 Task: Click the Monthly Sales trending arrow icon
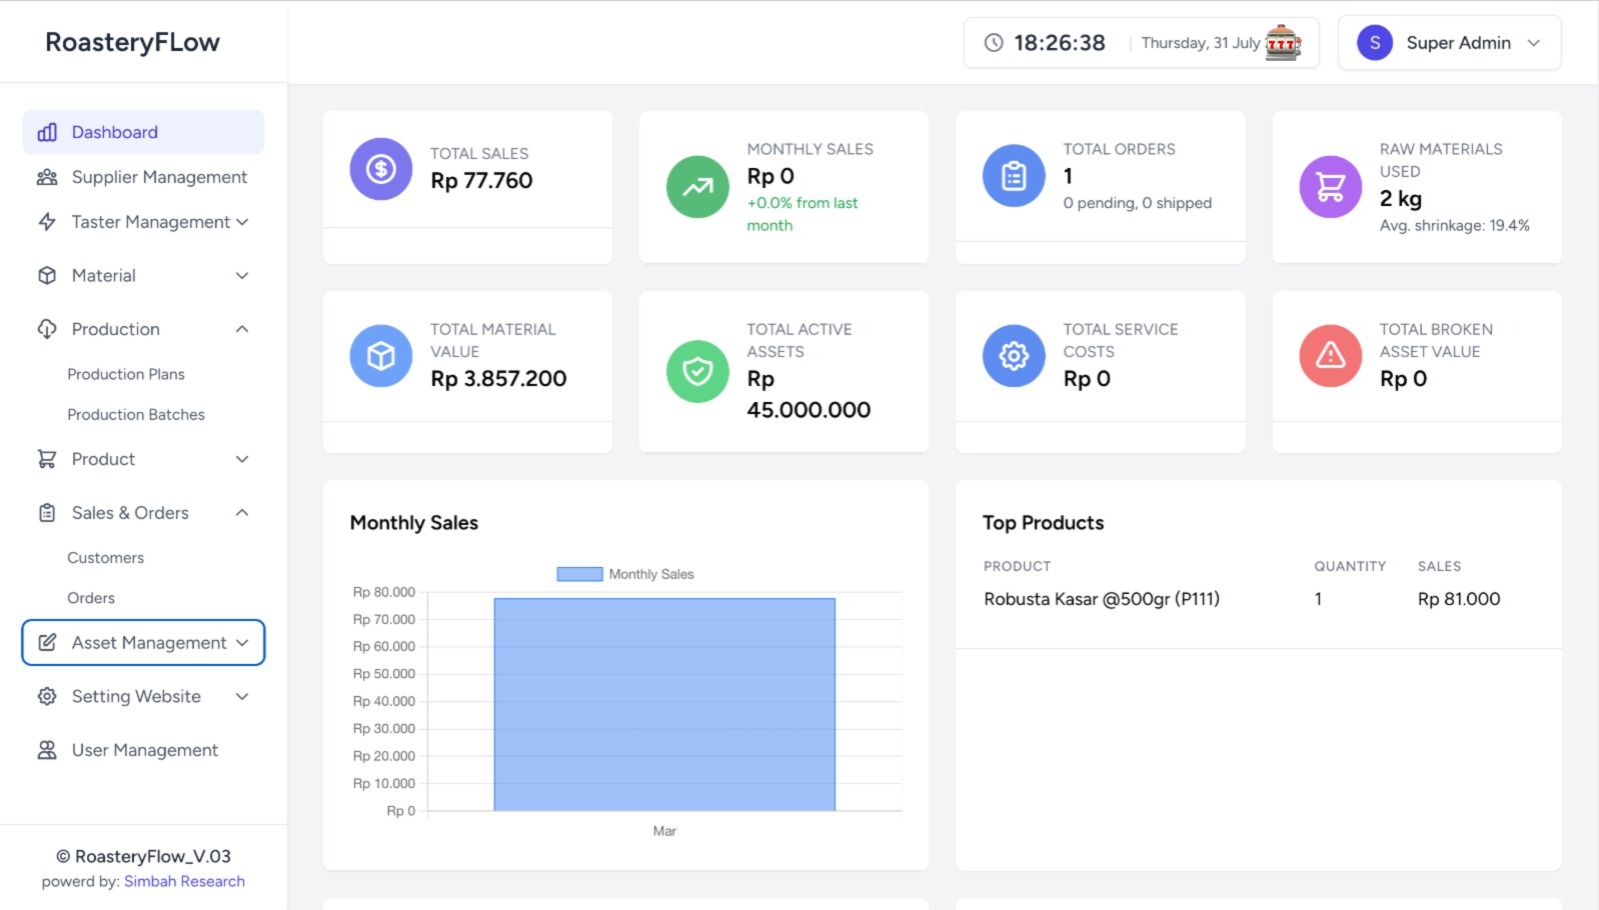coord(697,187)
